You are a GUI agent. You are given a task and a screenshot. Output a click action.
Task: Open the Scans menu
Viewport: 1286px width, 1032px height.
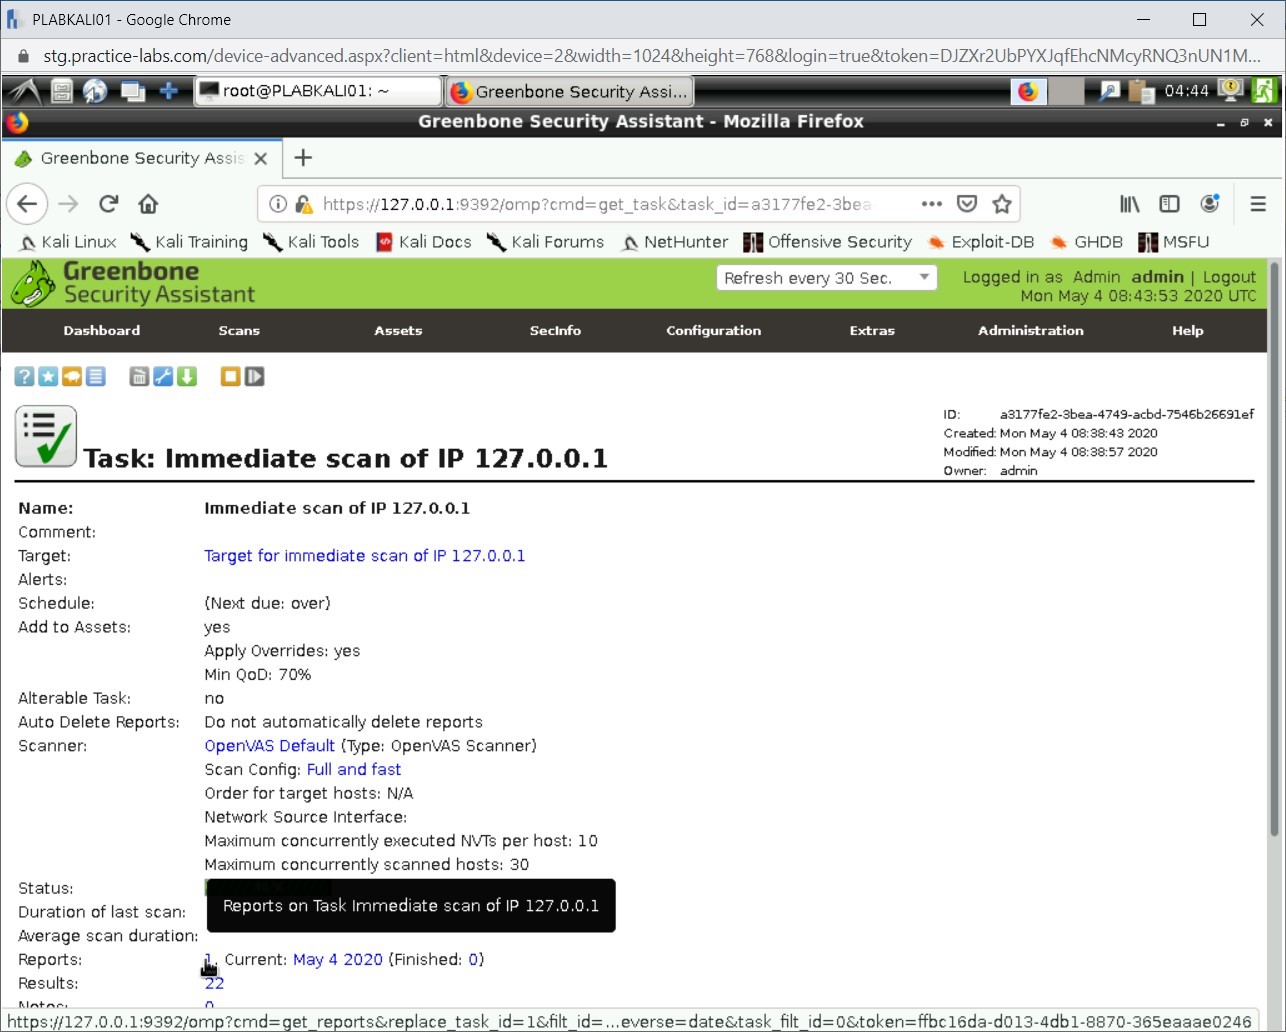(239, 331)
